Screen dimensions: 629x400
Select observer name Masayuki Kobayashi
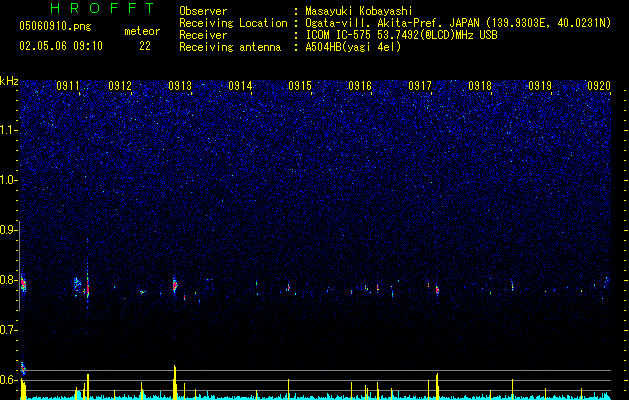click(359, 11)
